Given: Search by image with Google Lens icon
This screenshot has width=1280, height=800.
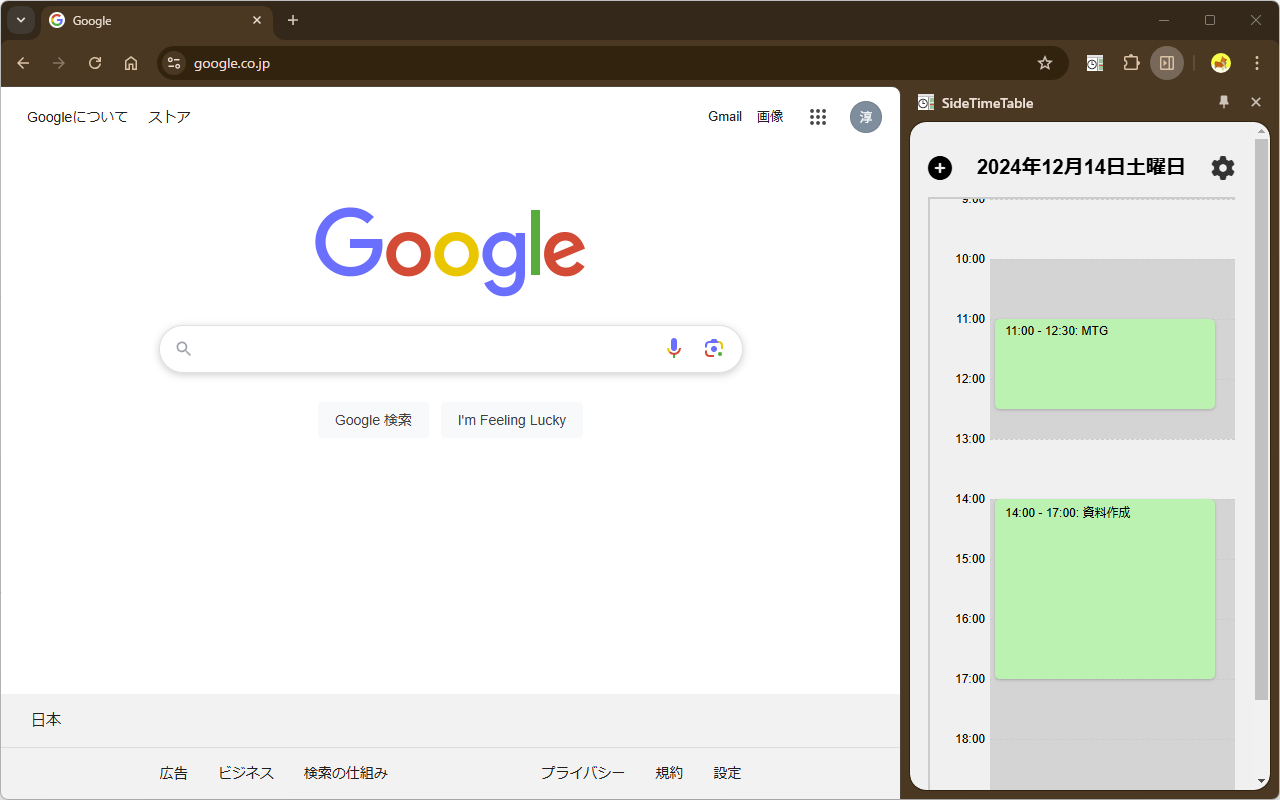Looking at the screenshot, I should coord(714,347).
